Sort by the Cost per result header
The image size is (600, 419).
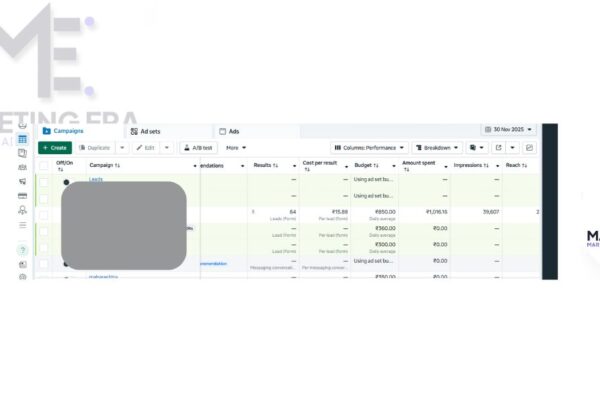coord(320,166)
